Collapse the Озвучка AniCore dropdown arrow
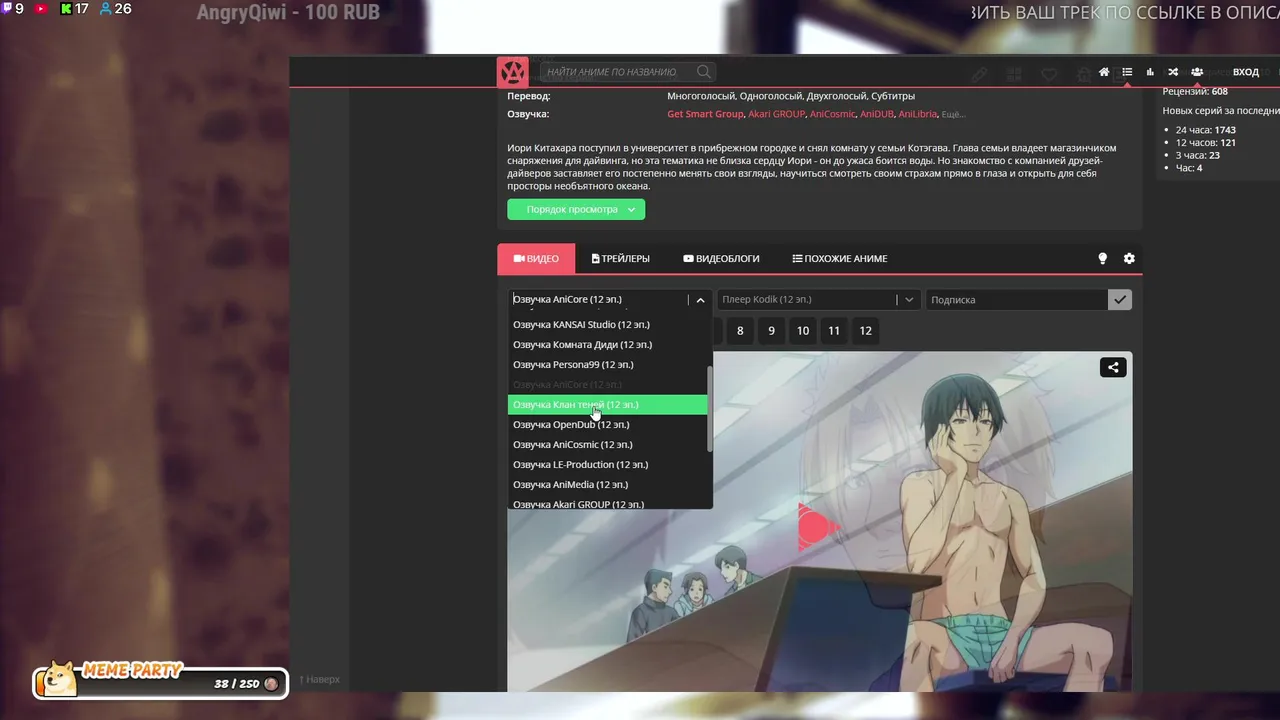 [700, 300]
